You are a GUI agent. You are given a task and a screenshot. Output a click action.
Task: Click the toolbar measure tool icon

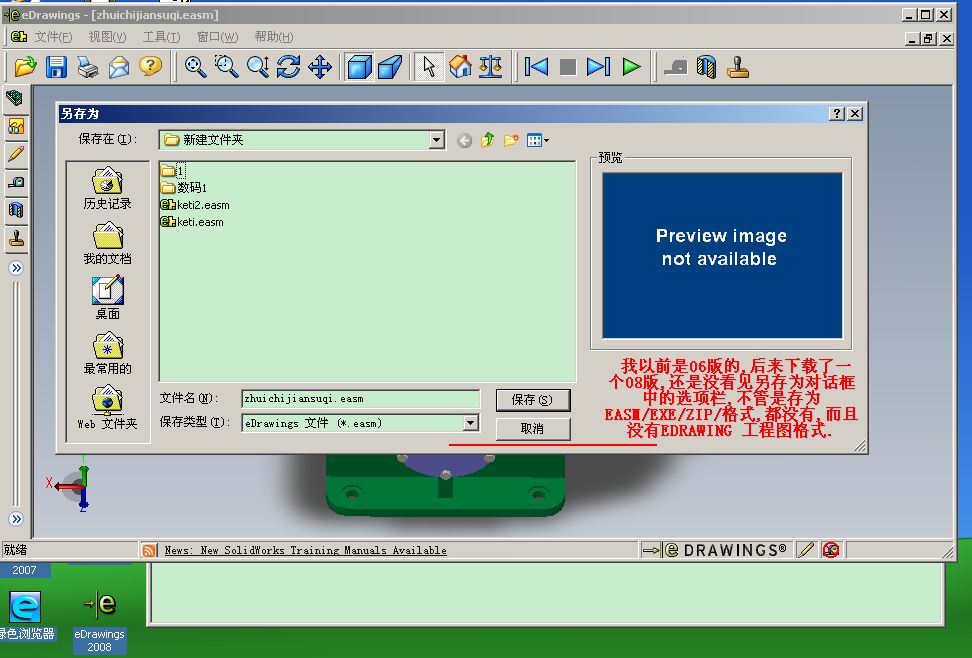coord(676,67)
